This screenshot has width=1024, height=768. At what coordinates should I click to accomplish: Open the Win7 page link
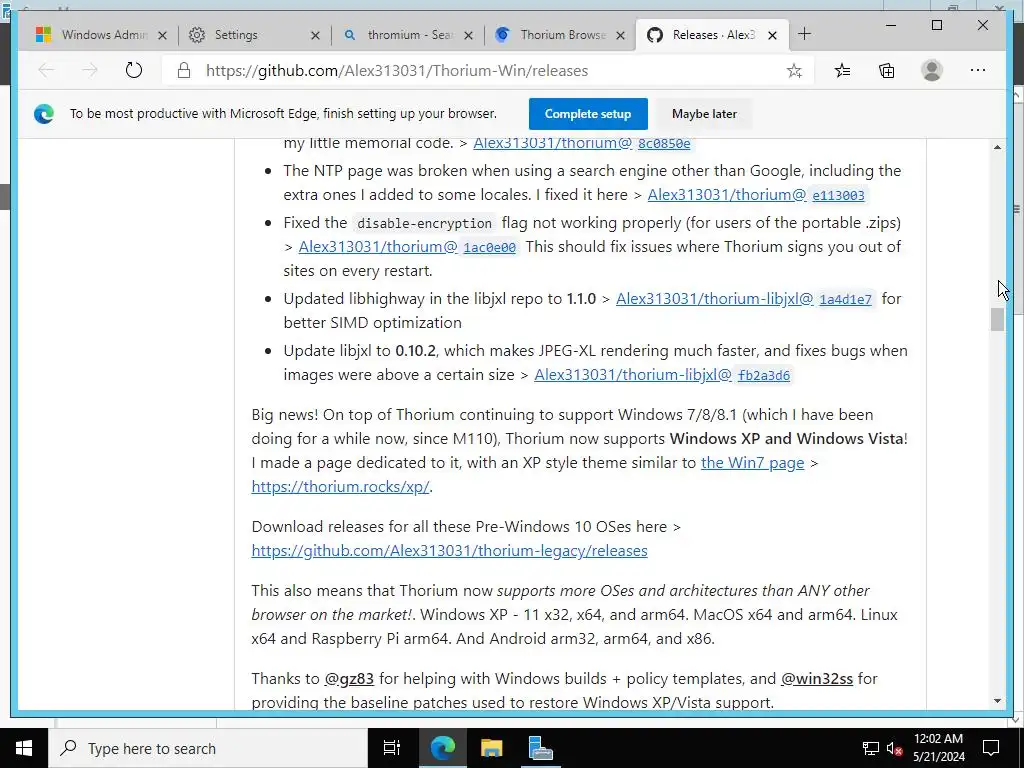[x=752, y=462]
